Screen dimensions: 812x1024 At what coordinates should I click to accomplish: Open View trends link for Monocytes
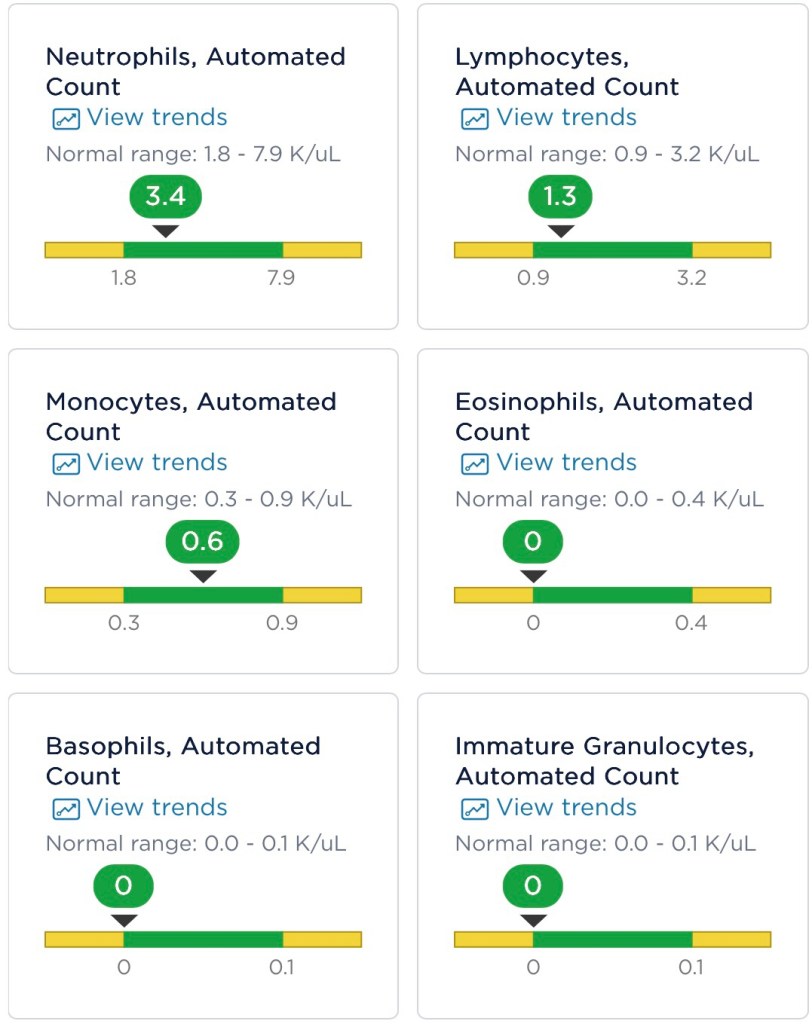click(157, 463)
